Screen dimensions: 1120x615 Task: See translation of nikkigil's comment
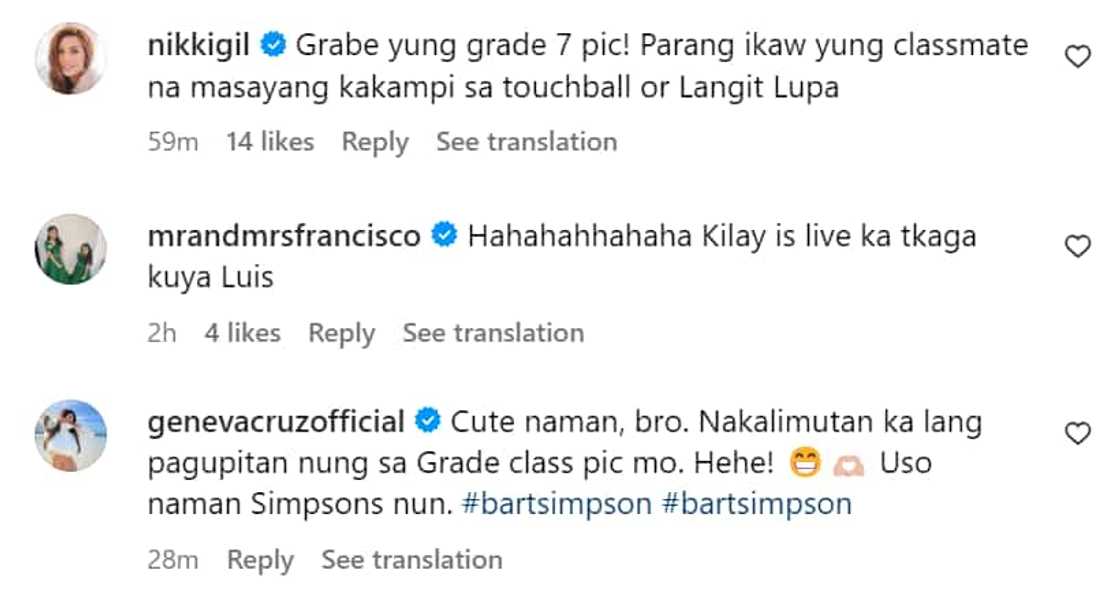coord(526,142)
